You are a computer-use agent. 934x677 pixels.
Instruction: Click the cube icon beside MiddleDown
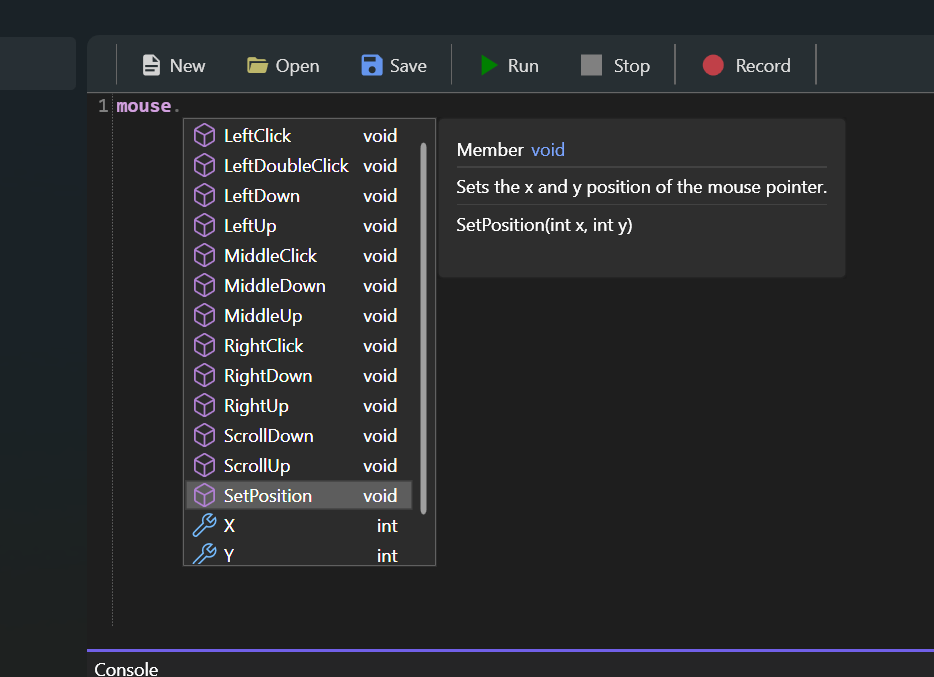tap(204, 286)
